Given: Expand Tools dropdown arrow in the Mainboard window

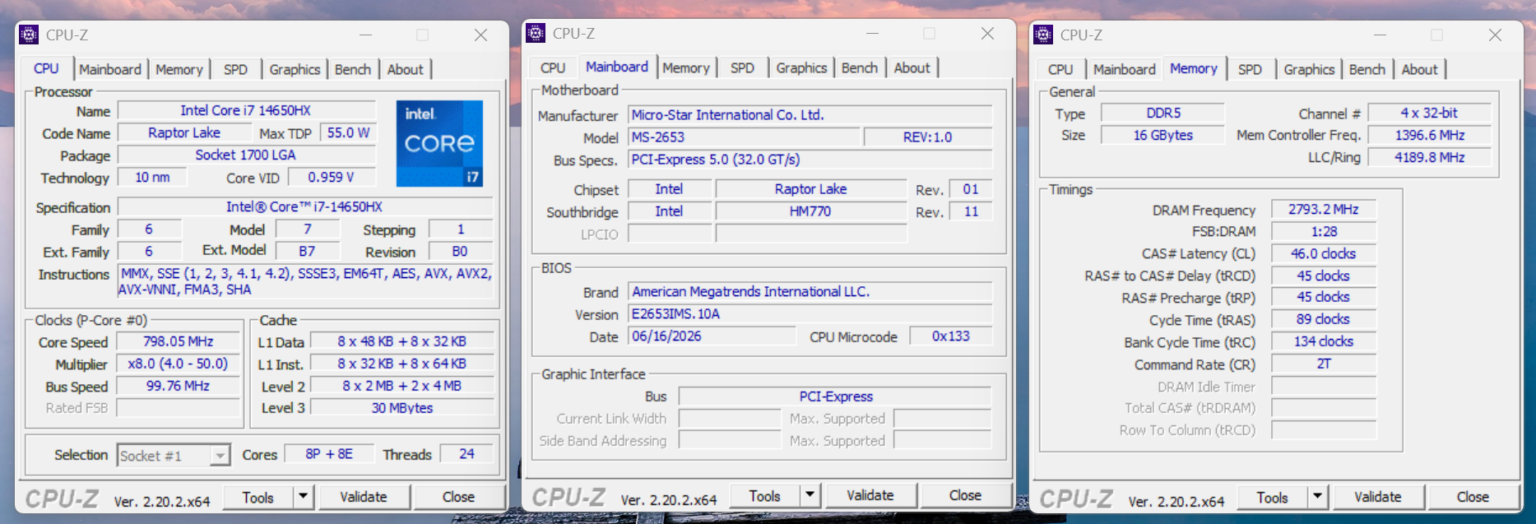Looking at the screenshot, I should coord(810,496).
